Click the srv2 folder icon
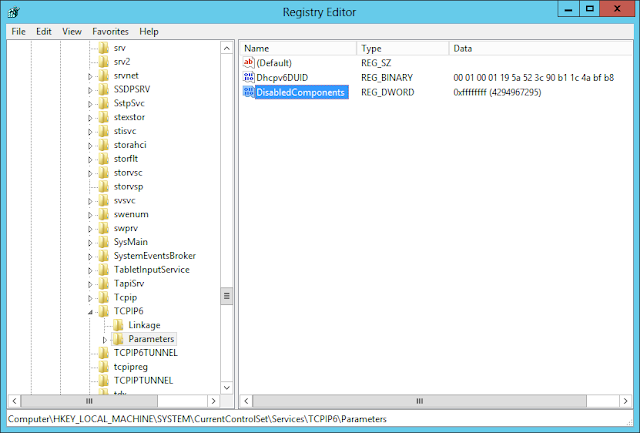The width and height of the screenshot is (640, 433). point(104,62)
